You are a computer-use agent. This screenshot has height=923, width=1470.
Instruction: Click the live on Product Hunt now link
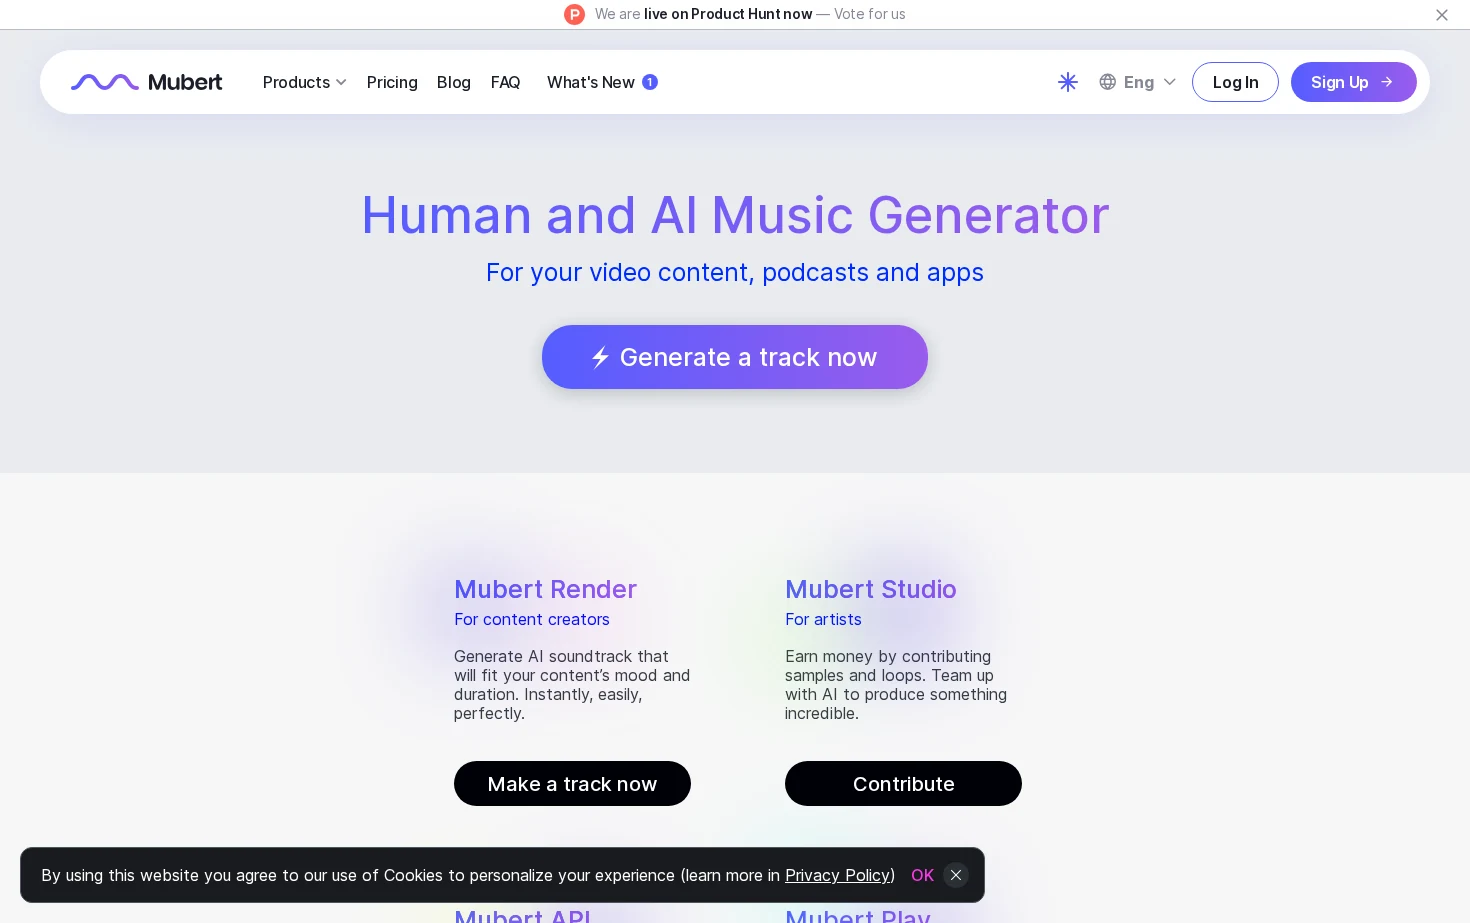point(728,14)
